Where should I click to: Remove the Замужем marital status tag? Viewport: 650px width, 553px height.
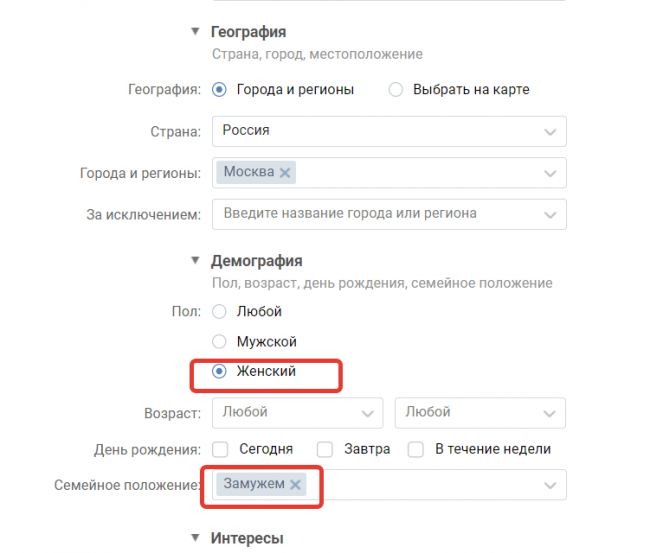pyautogui.click(x=295, y=485)
